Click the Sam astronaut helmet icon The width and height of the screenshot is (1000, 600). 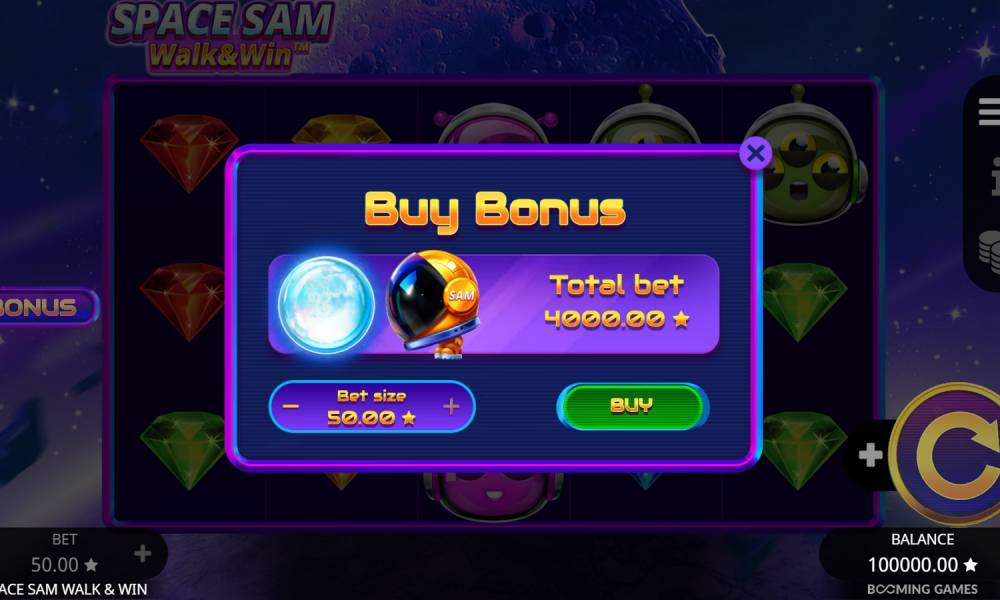pyautogui.click(x=433, y=304)
